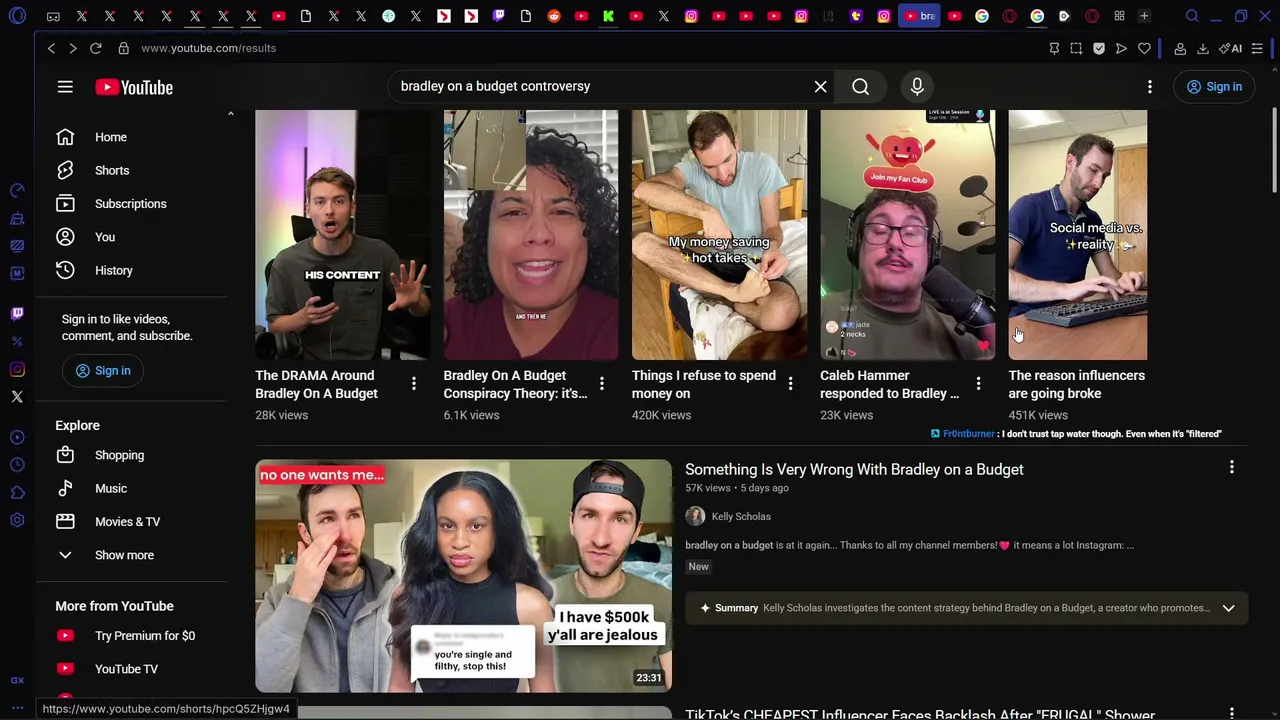Open the Opera main menu logo

[17, 17]
